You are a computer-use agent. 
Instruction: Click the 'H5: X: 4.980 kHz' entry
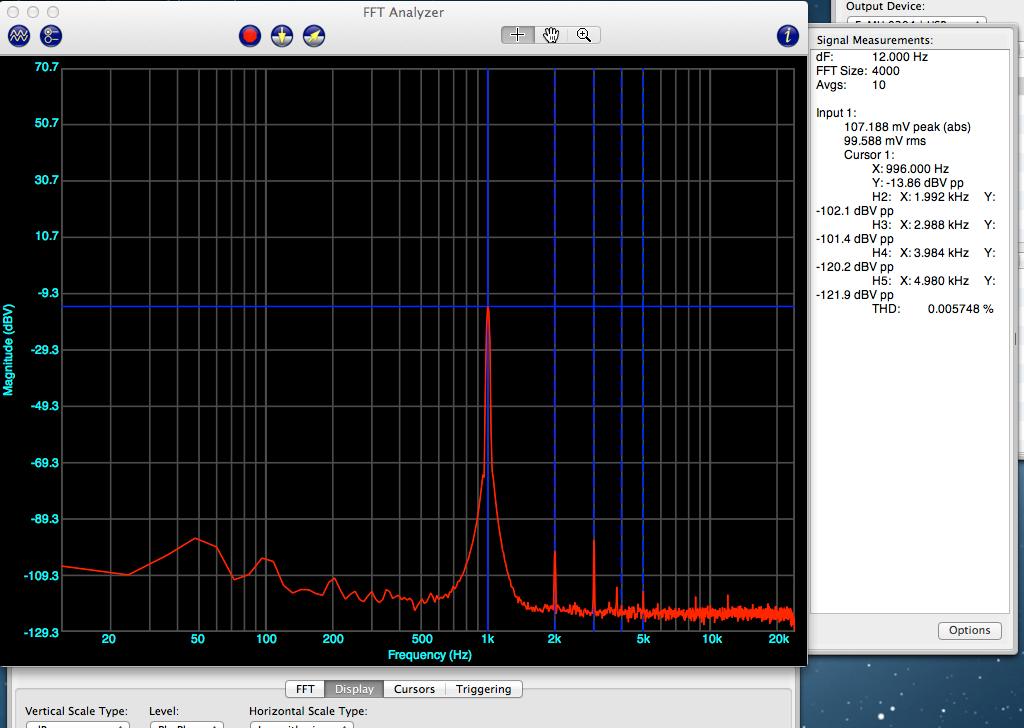pos(920,281)
